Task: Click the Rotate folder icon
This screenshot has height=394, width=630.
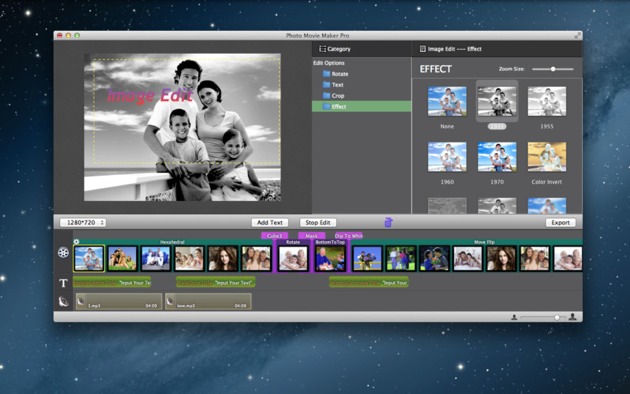Action: click(326, 74)
